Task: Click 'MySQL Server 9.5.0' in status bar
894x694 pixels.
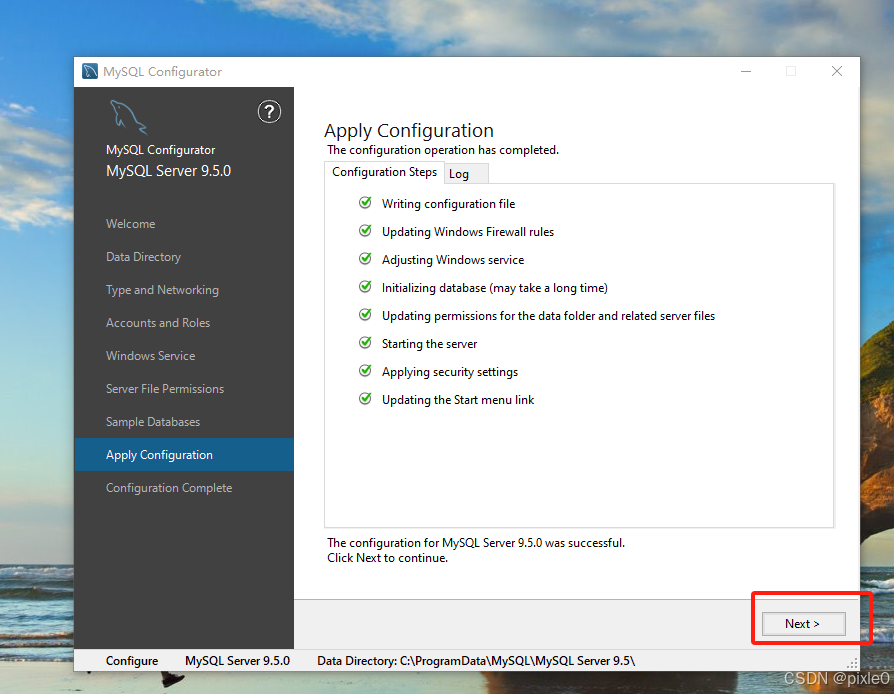Action: [237, 661]
